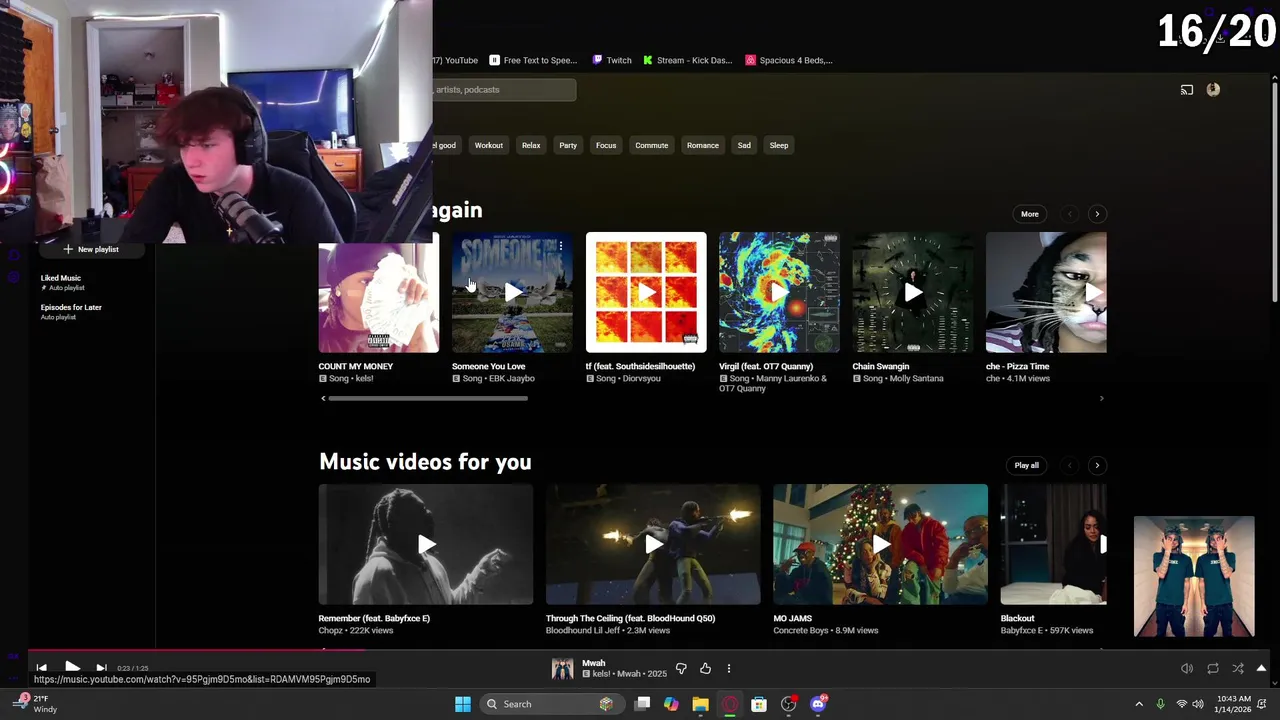This screenshot has height=720, width=1280.
Task: Open the YouTube bookmark
Action: tap(455, 60)
